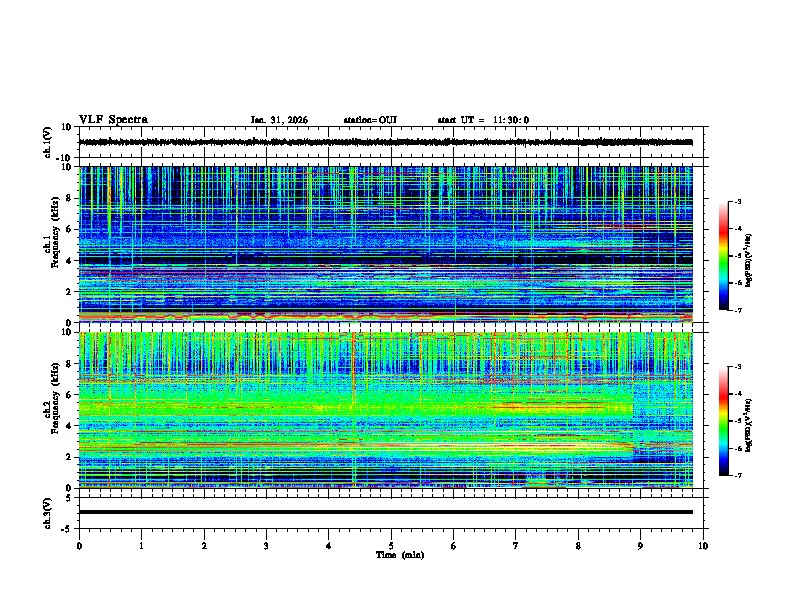The height and width of the screenshot is (612, 792).
Task: Select the date 'Jan. 31, 2026'
Action: 279,120
